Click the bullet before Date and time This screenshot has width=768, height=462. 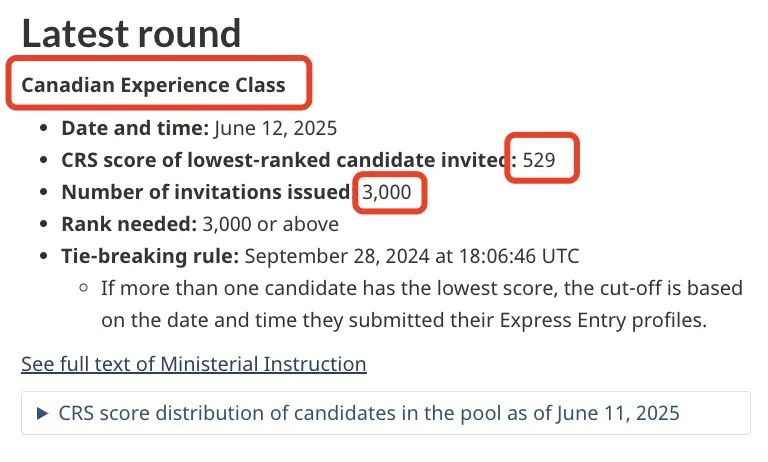coord(44,128)
